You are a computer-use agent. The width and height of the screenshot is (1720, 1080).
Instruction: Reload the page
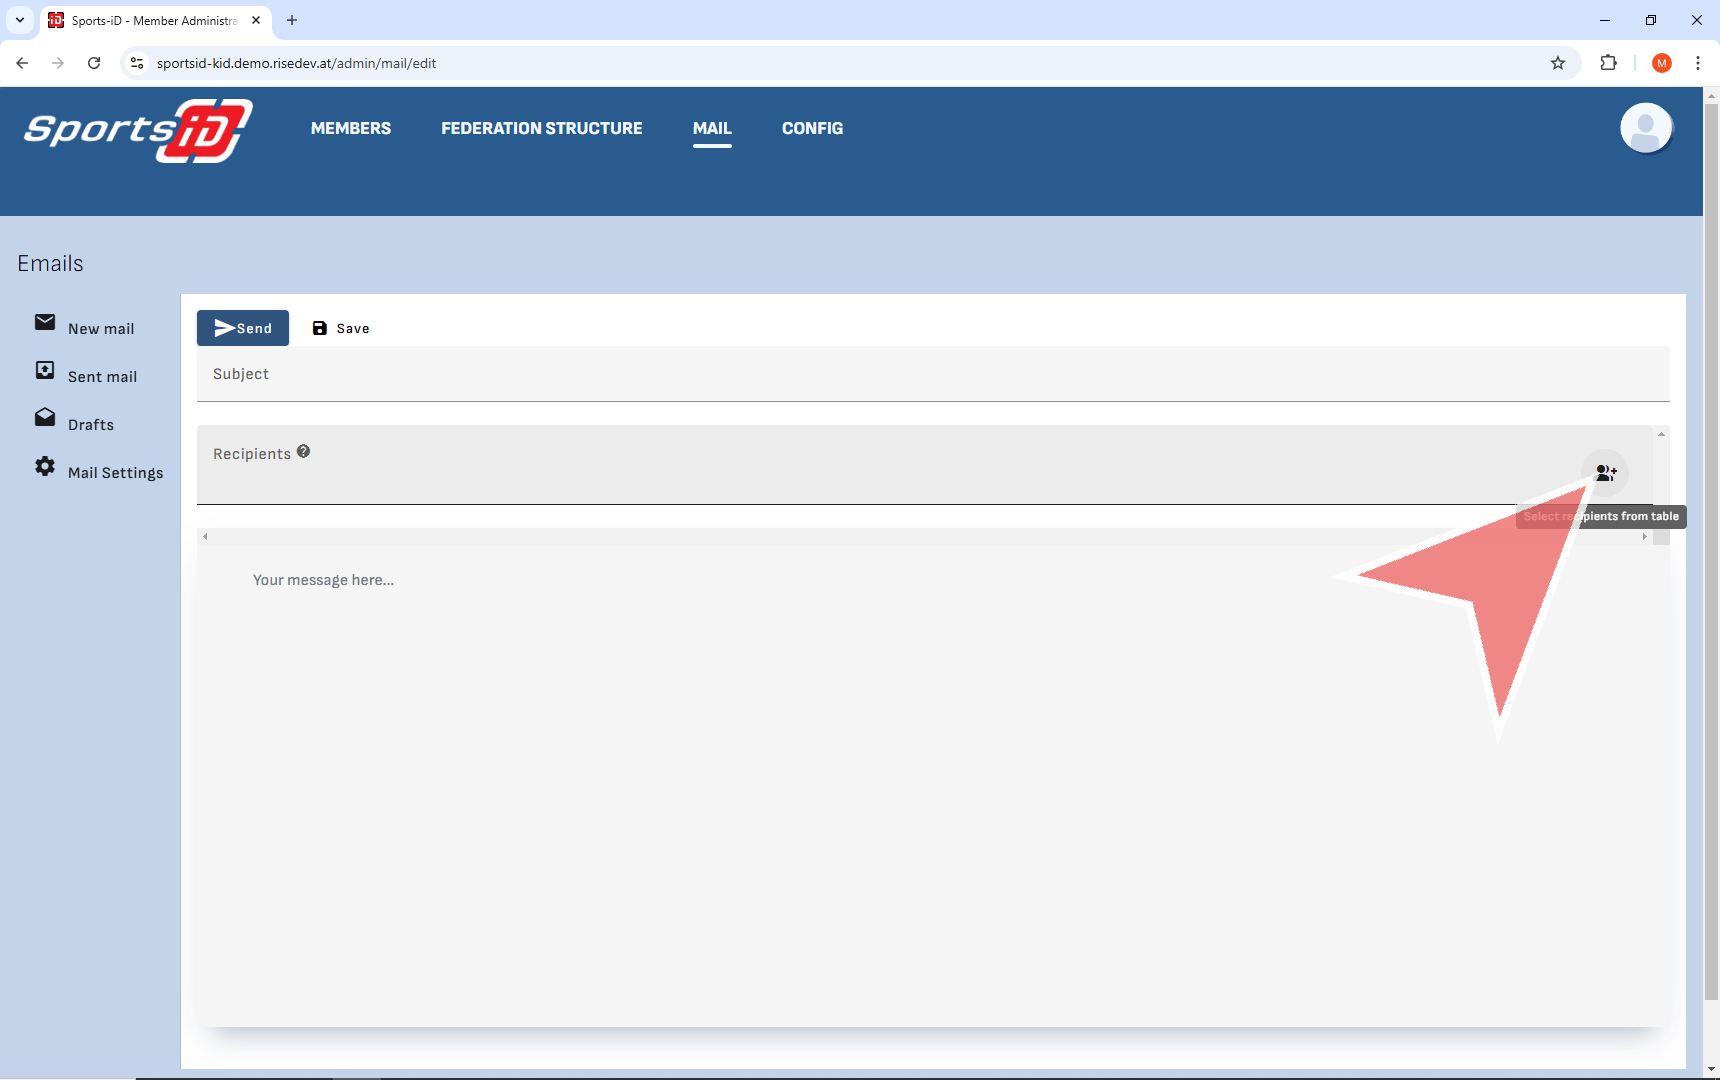pos(94,63)
